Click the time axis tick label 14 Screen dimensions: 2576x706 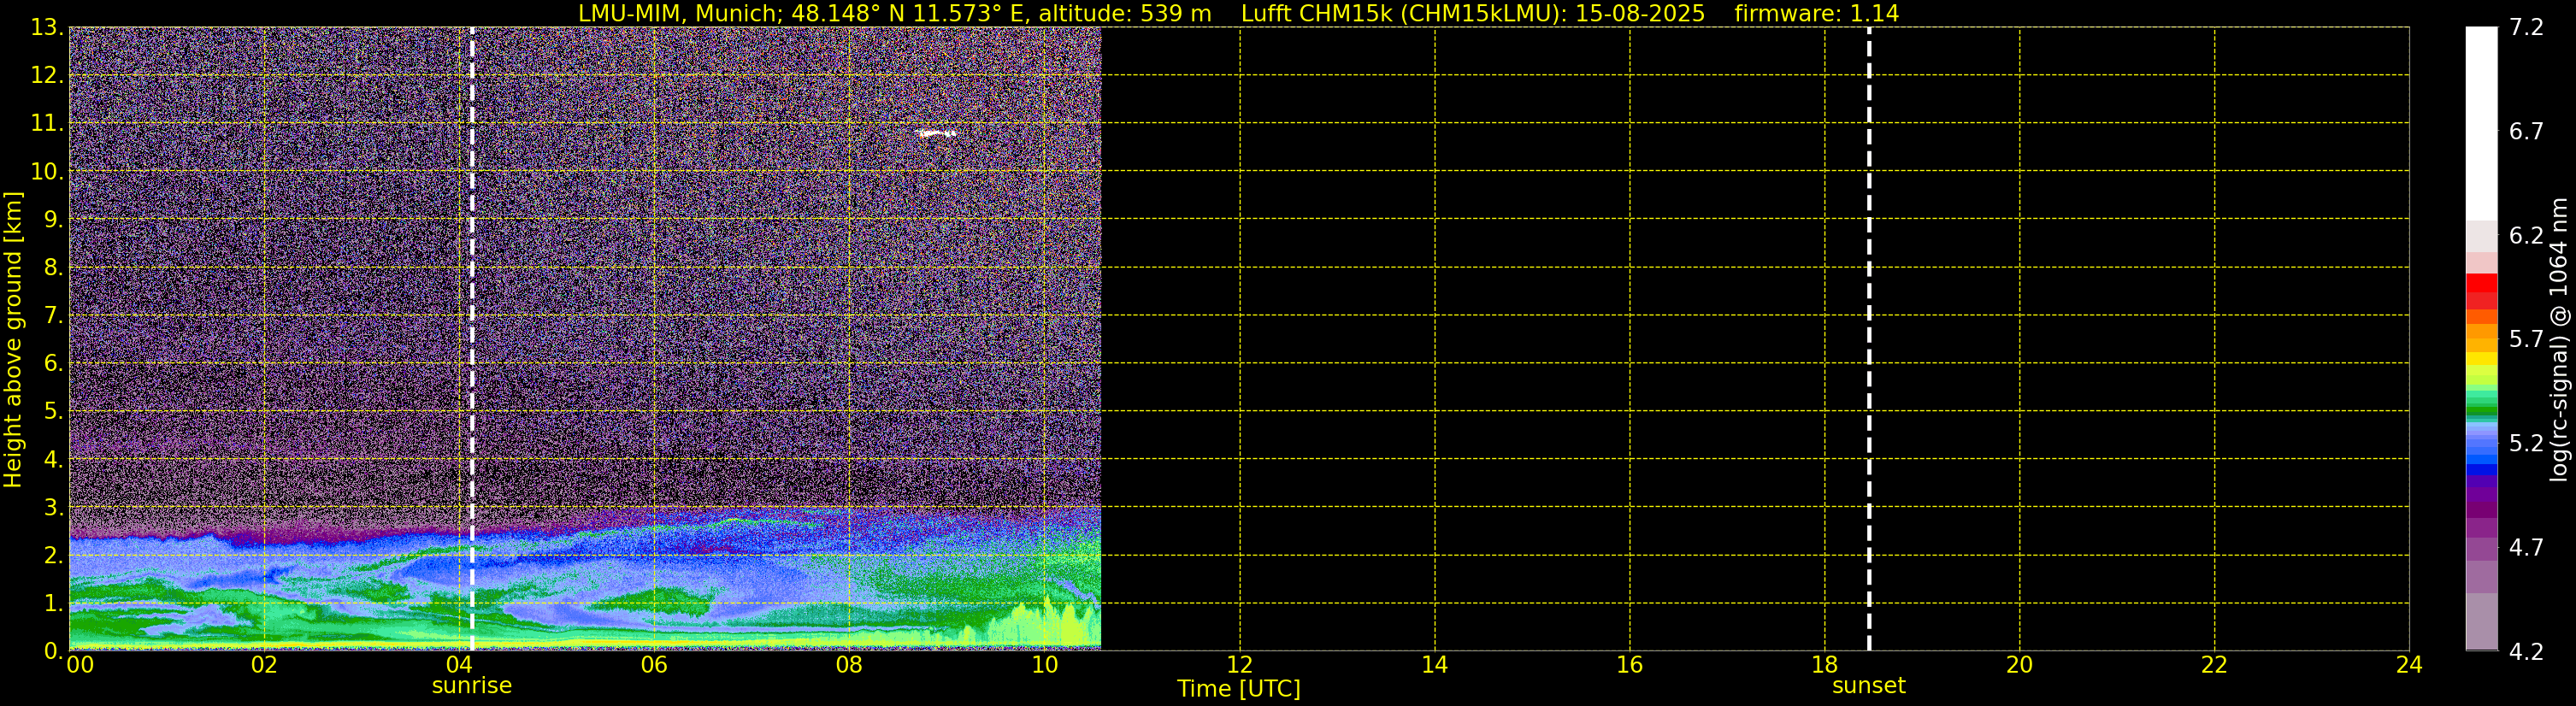point(1434,665)
